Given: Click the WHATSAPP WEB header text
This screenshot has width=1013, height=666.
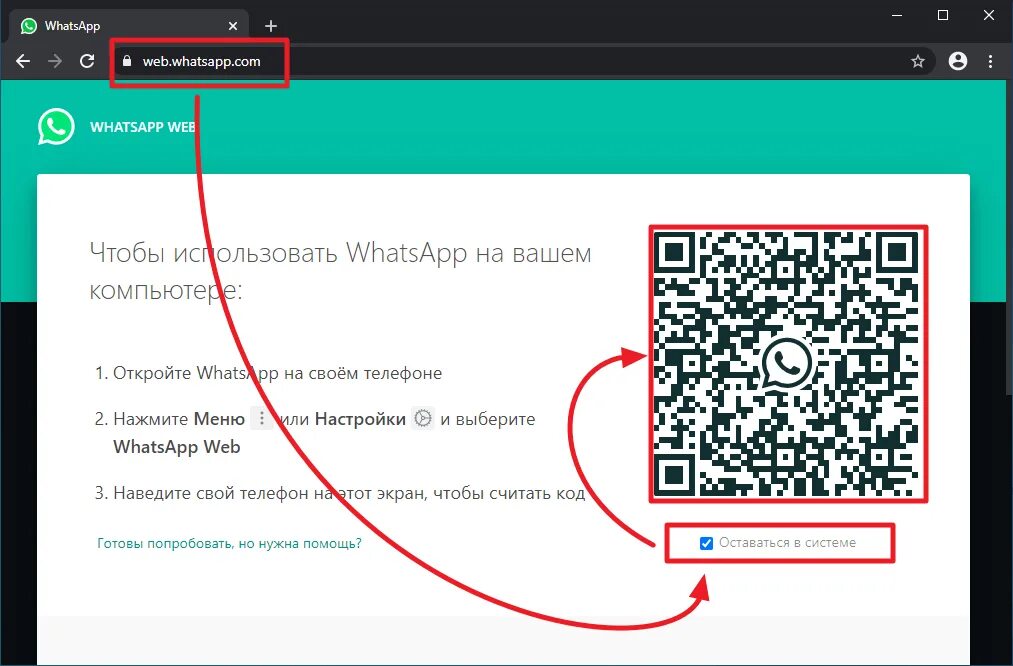Looking at the screenshot, I should click(143, 127).
